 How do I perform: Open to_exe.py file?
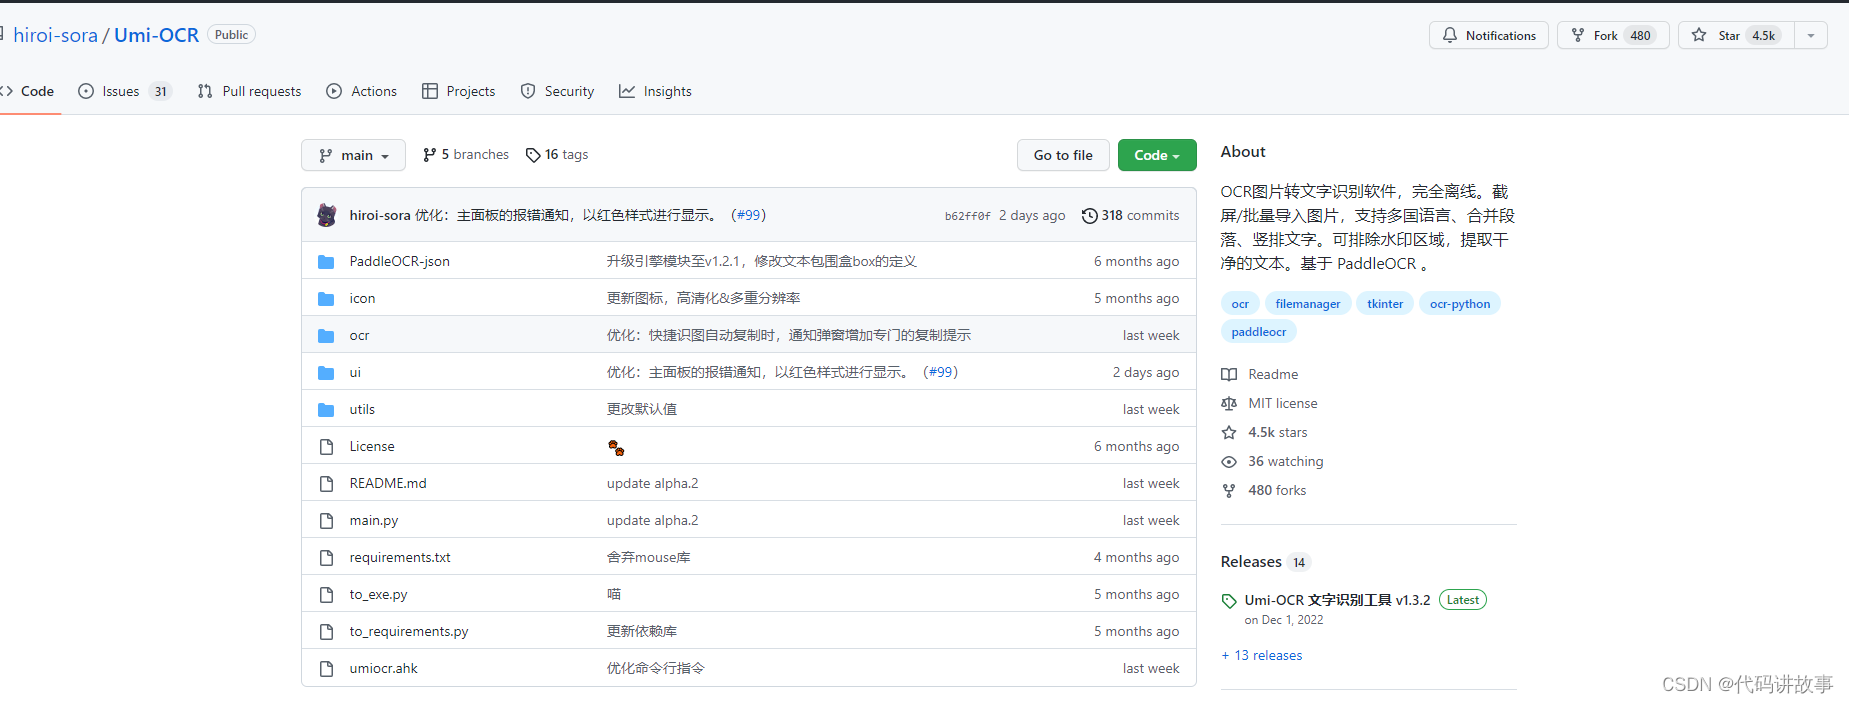click(378, 594)
